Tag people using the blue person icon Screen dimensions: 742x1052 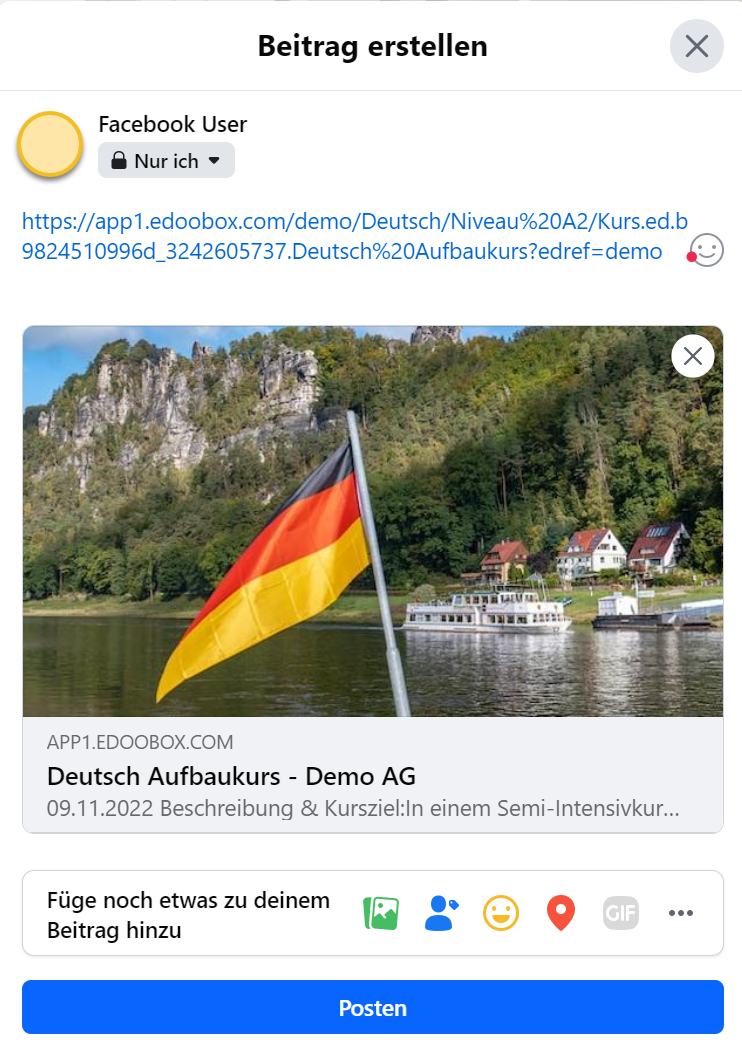click(441, 913)
